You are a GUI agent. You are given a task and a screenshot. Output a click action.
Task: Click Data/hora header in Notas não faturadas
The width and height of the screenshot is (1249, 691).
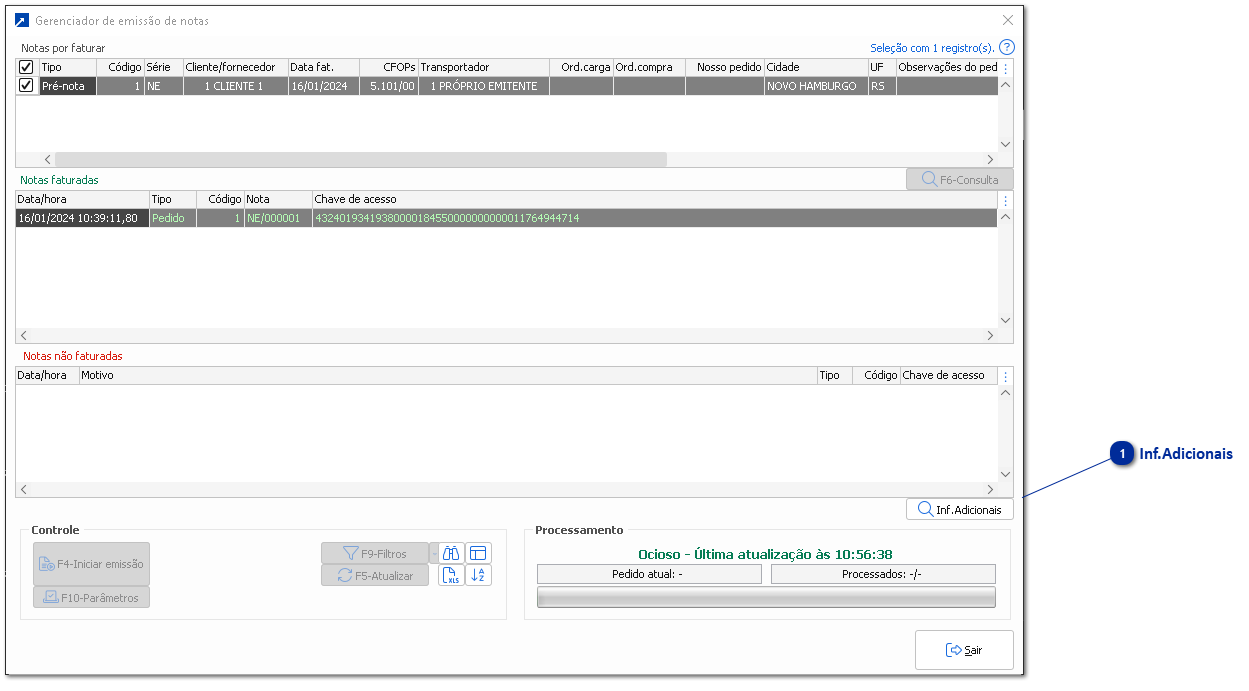[x=48, y=376]
